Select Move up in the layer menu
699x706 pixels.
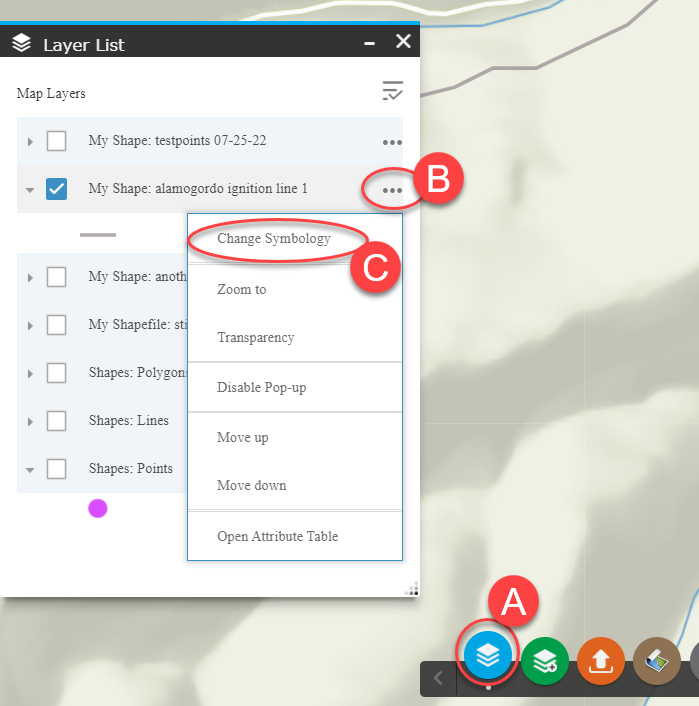(x=243, y=437)
